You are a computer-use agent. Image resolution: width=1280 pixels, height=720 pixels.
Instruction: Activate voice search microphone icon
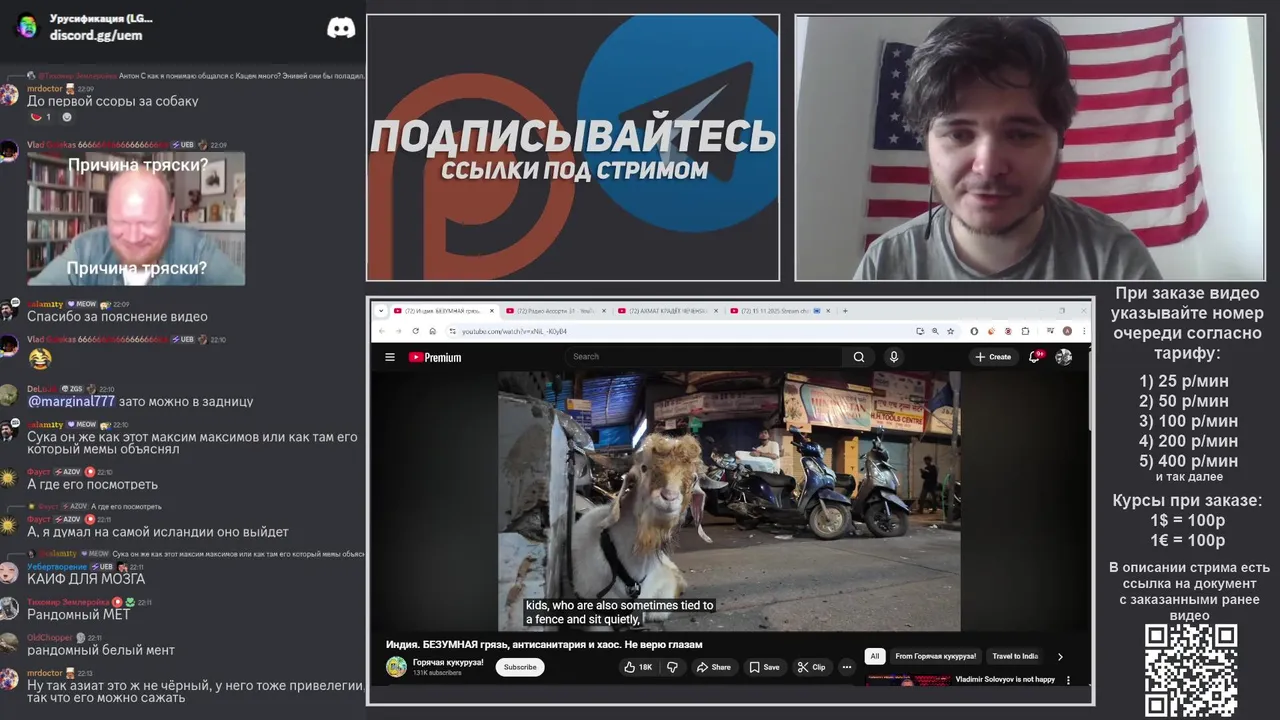(894, 357)
